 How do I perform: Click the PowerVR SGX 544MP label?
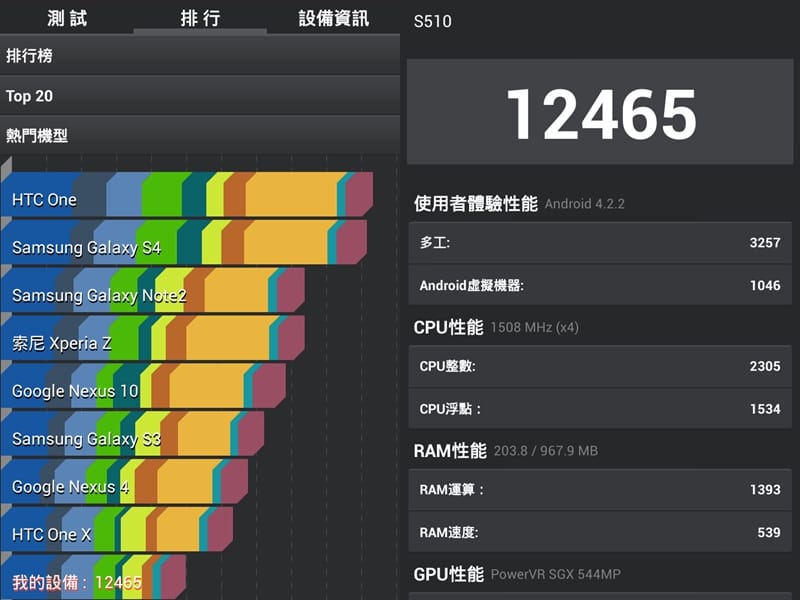[556, 574]
